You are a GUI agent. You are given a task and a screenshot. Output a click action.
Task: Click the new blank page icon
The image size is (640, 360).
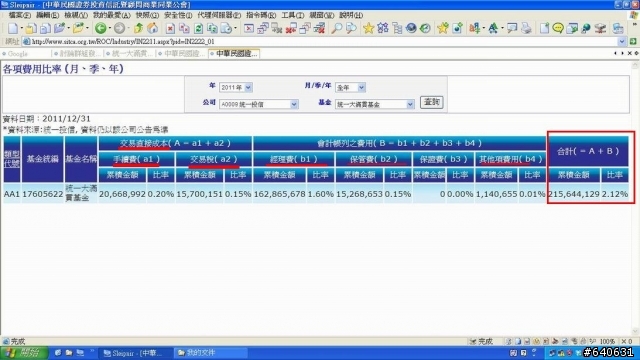point(13,28)
